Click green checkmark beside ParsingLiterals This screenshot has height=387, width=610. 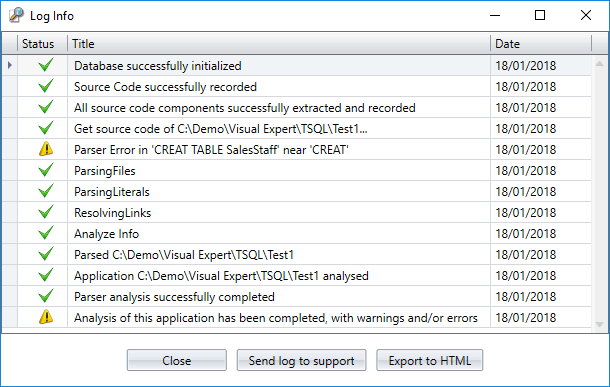click(46, 191)
